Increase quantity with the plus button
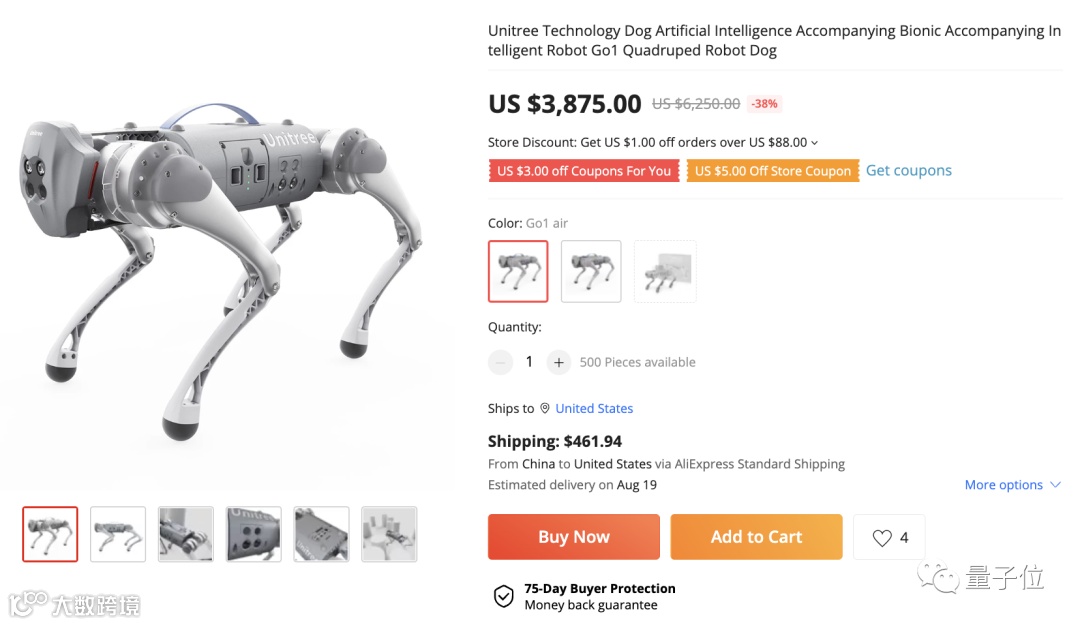Screen dimensions: 1080x625 (559, 362)
